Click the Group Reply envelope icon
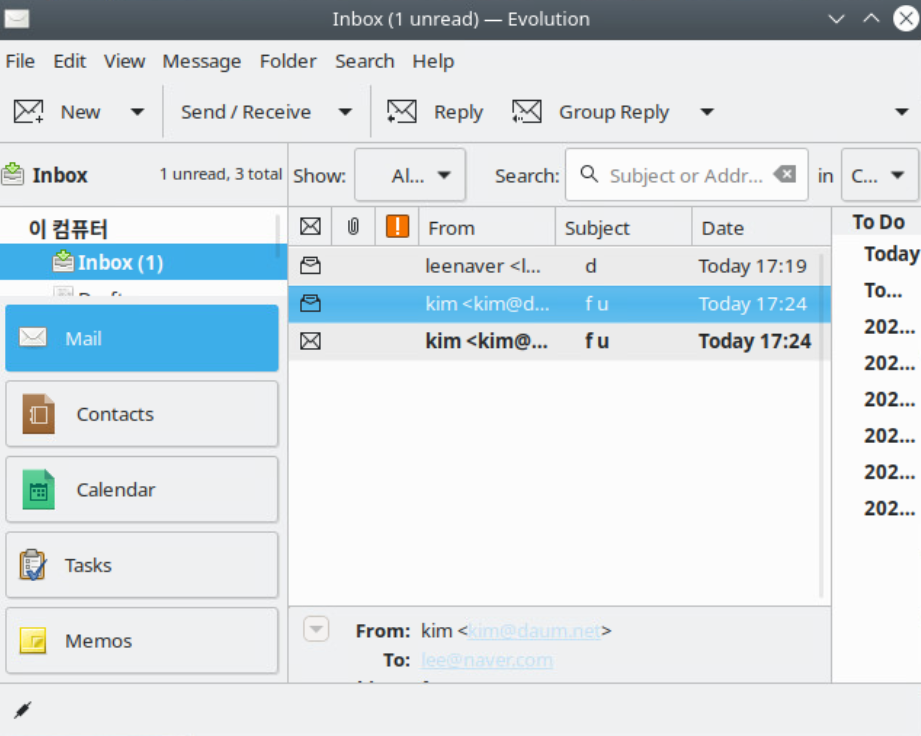This screenshot has height=736, width=921. [526, 112]
